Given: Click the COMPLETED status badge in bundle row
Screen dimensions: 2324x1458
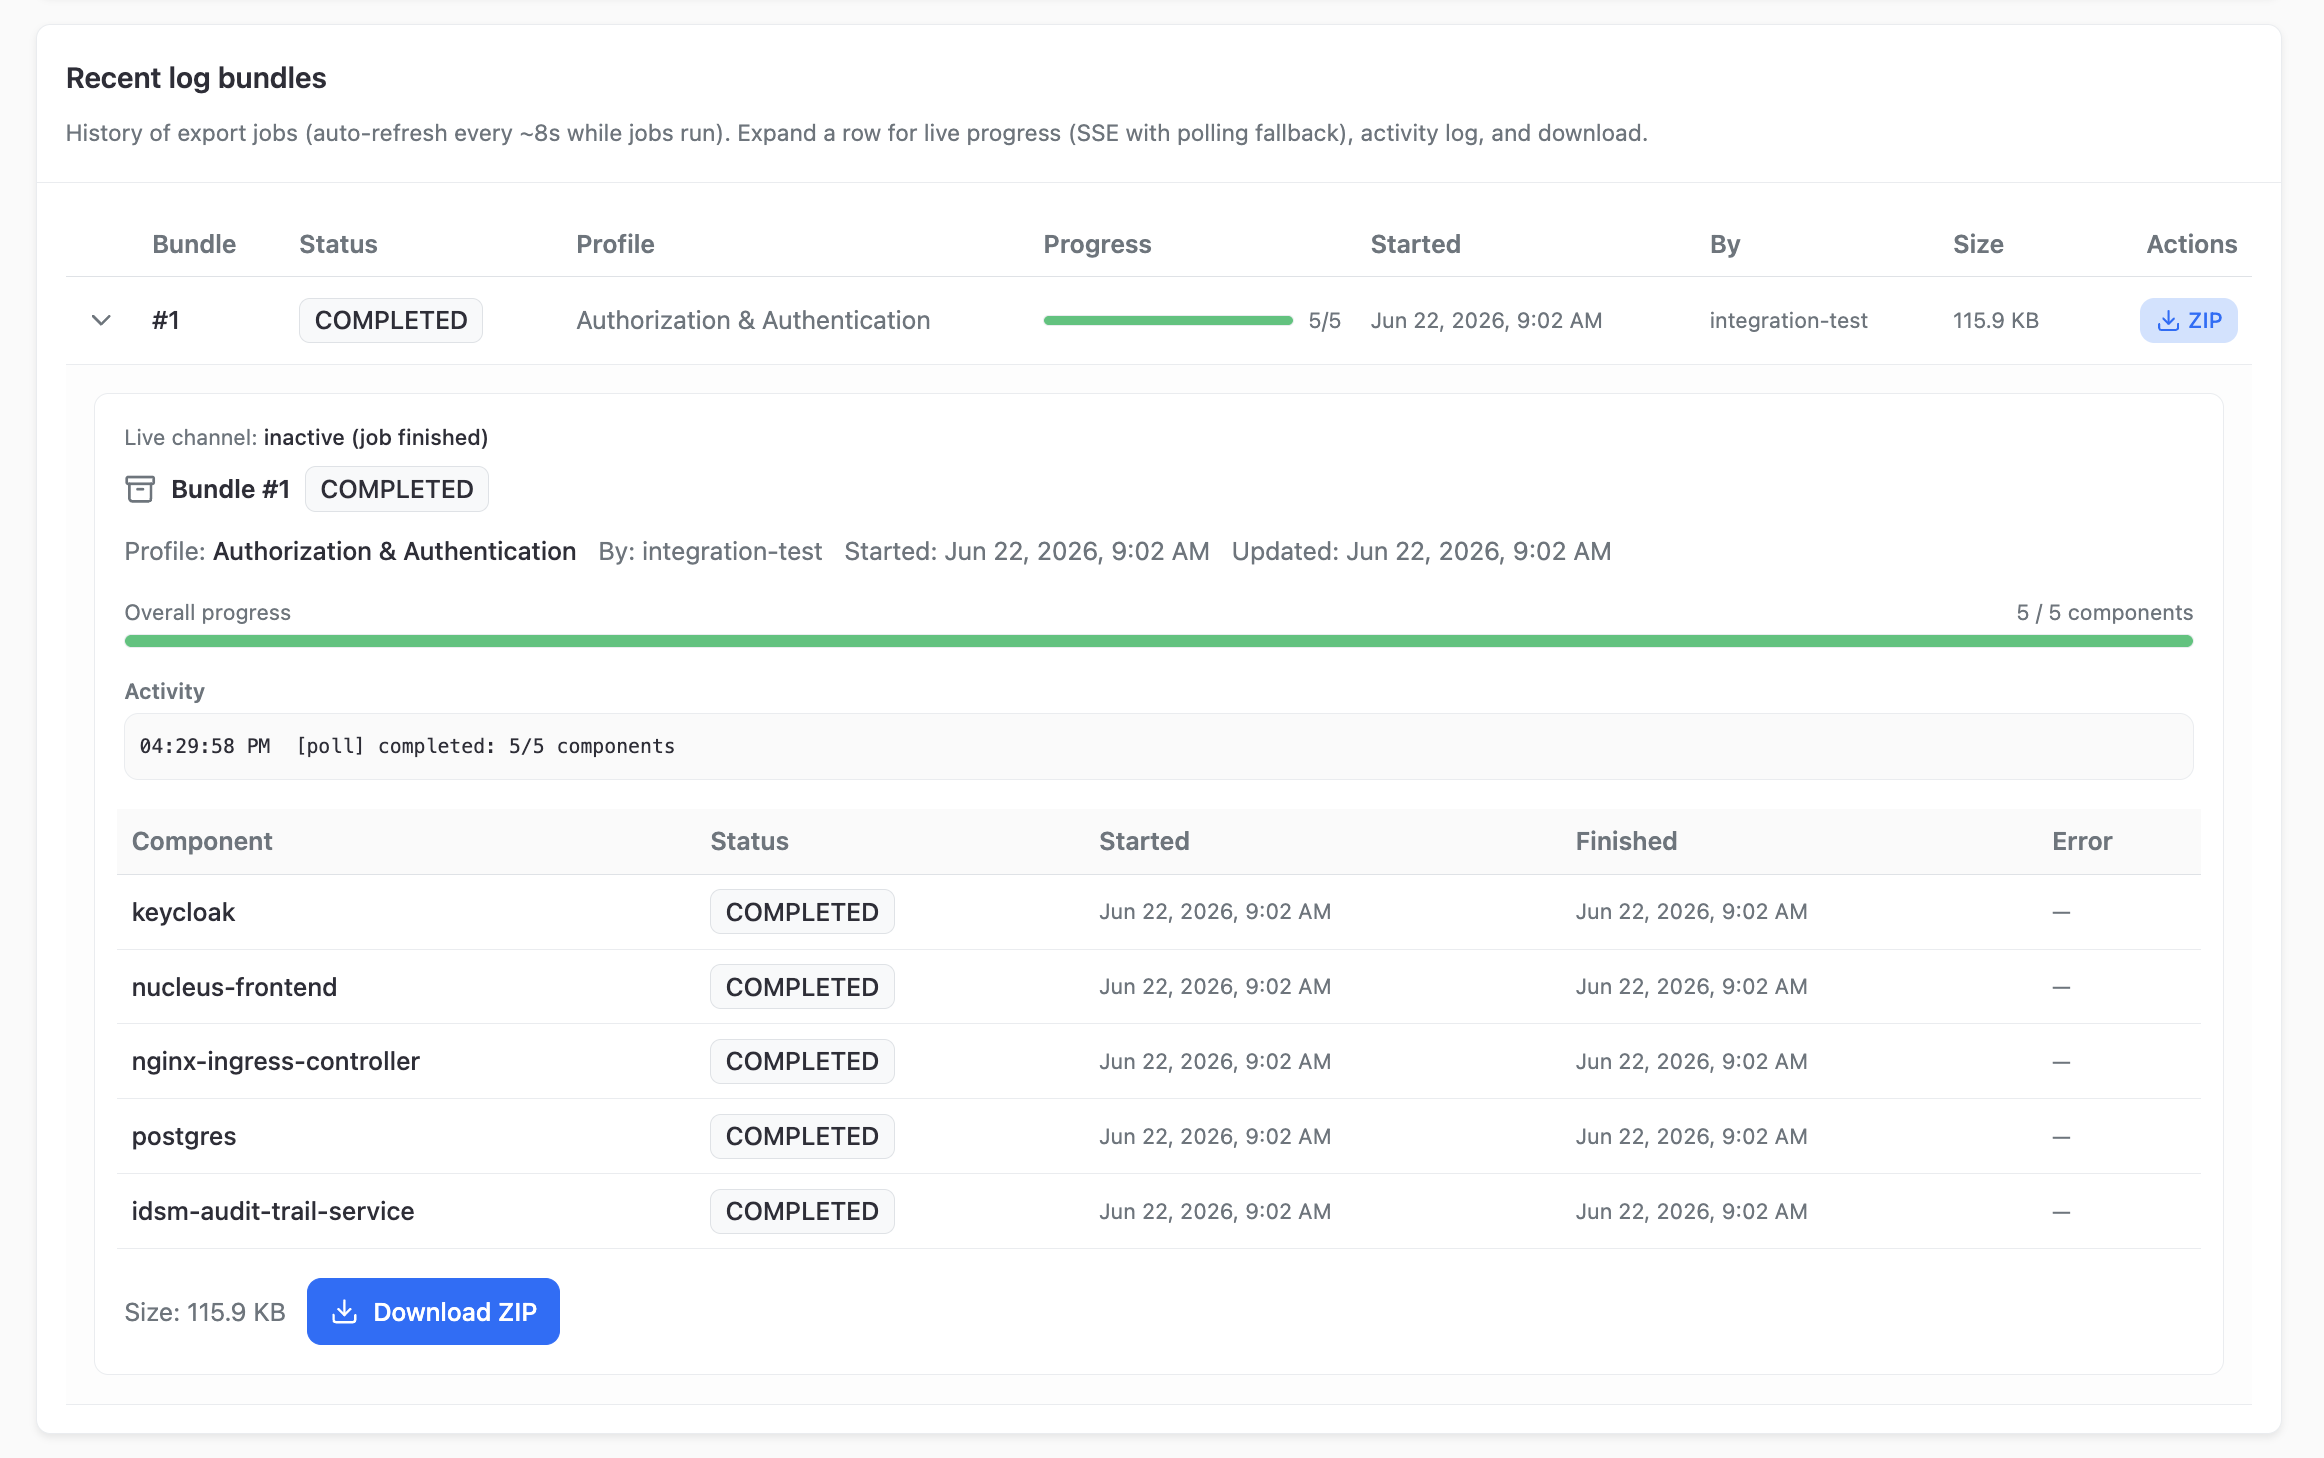Looking at the screenshot, I should point(391,320).
